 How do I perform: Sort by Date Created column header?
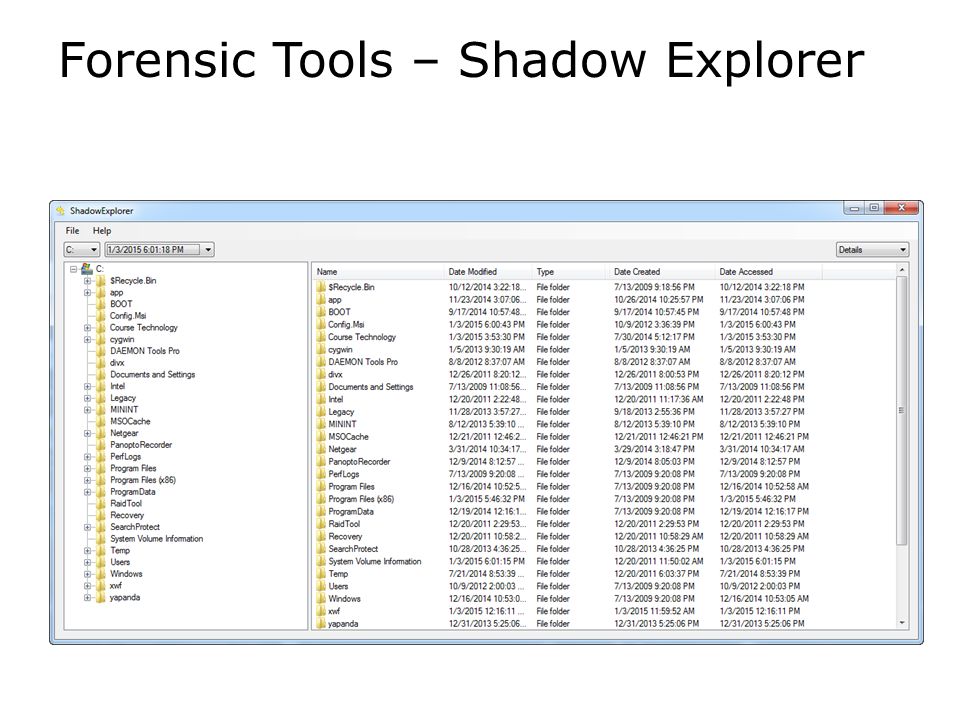(662, 272)
